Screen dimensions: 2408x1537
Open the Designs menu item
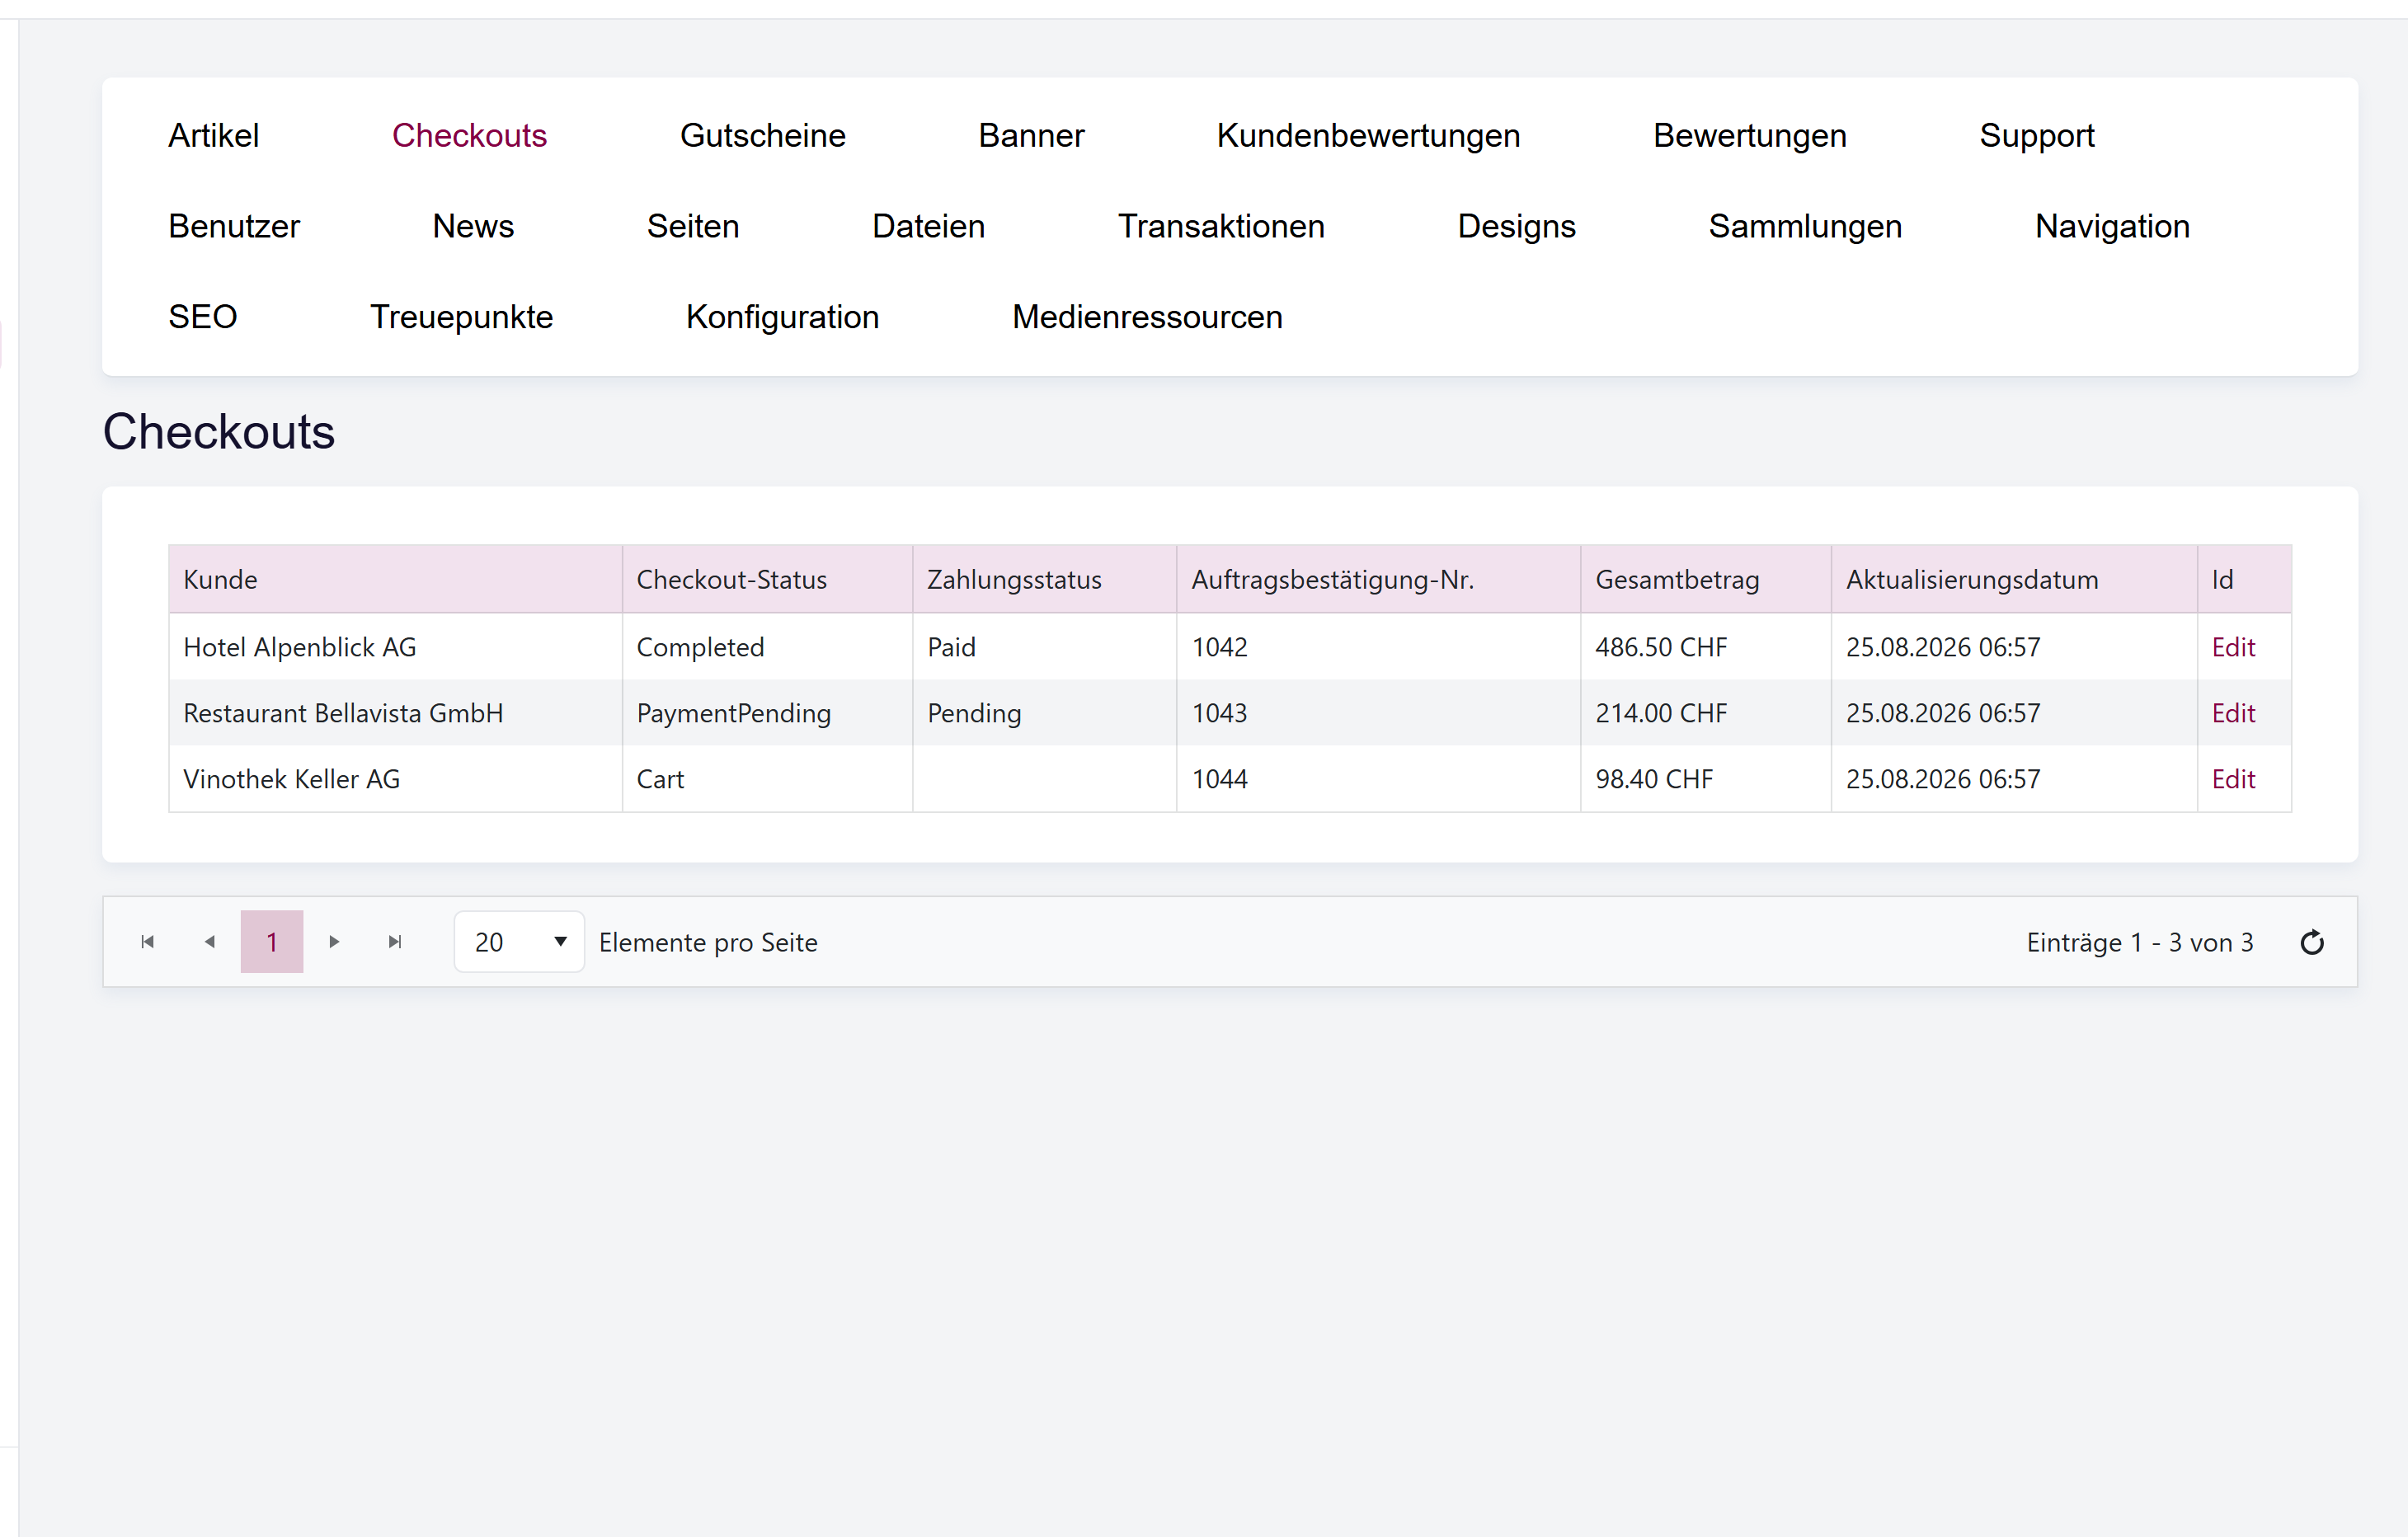tap(1517, 227)
